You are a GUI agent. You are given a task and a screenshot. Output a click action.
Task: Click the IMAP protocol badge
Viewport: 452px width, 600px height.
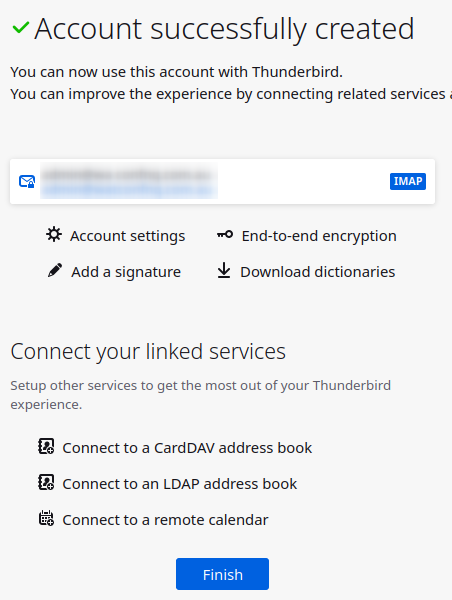coord(408,181)
